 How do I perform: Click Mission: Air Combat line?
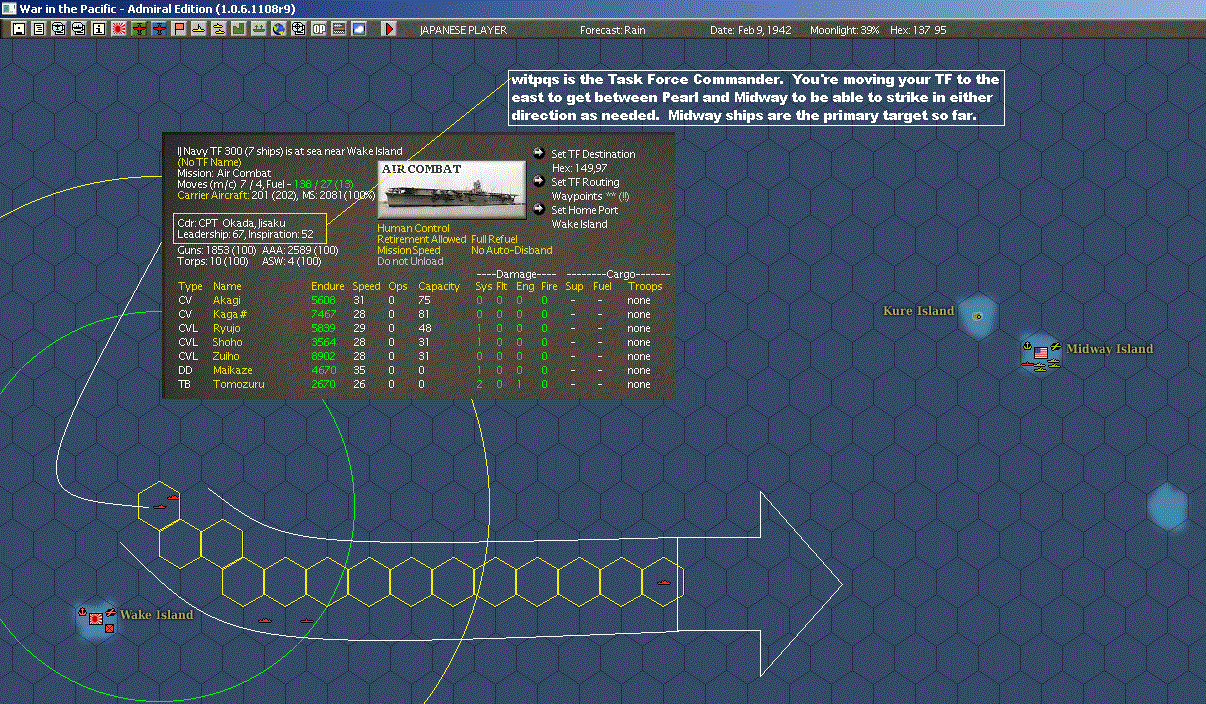(x=223, y=173)
